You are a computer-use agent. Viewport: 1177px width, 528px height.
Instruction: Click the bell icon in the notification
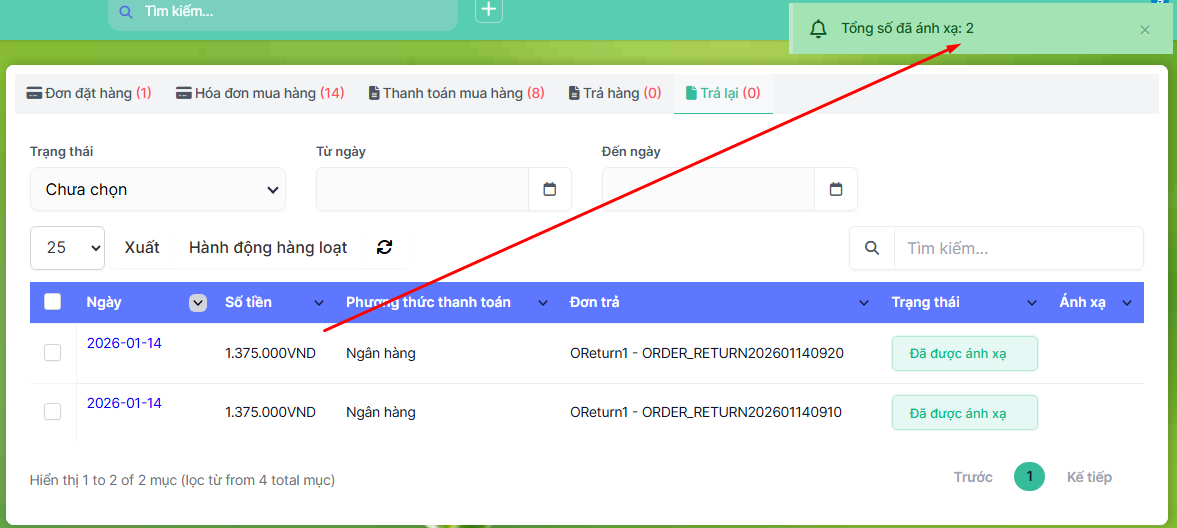[x=818, y=29]
